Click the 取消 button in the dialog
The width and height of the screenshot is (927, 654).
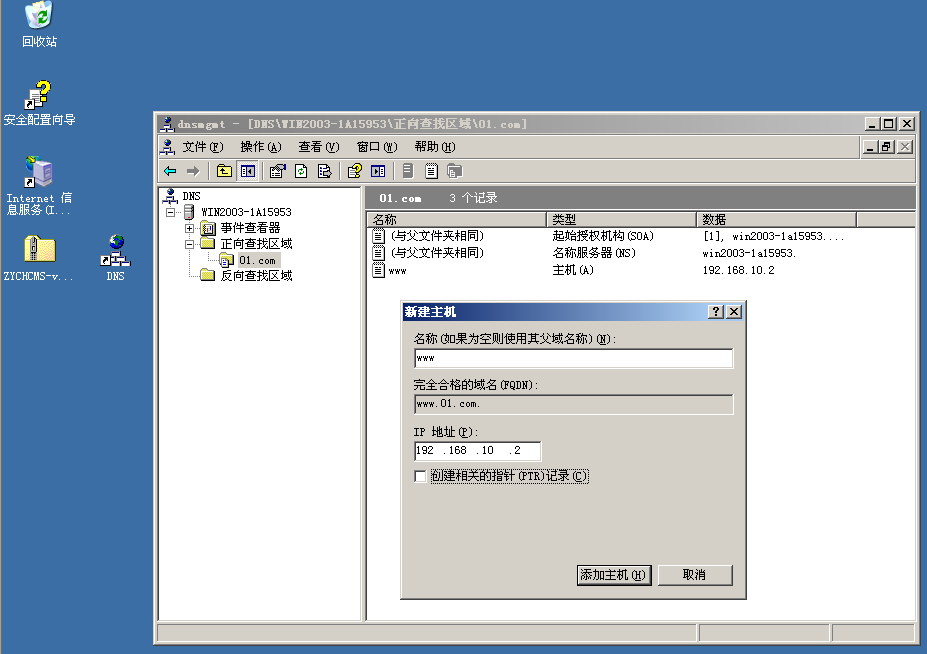[694, 575]
